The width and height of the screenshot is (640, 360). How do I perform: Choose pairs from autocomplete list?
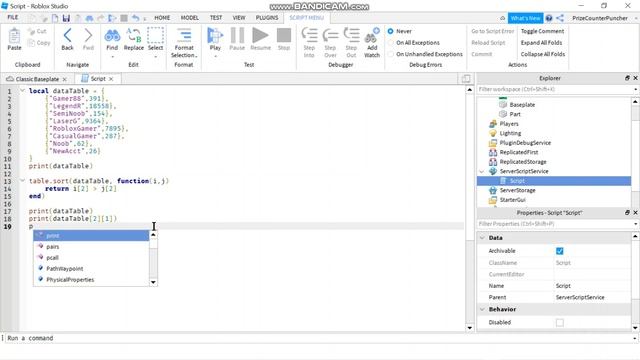(x=91, y=247)
